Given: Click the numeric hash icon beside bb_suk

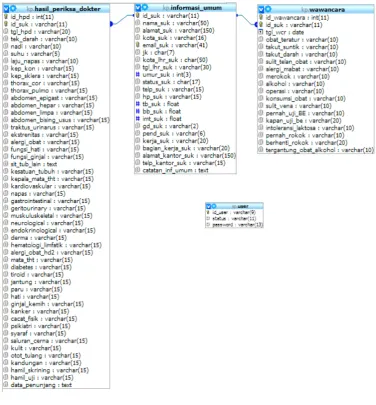Looking at the screenshot, I should [x=138, y=111].
